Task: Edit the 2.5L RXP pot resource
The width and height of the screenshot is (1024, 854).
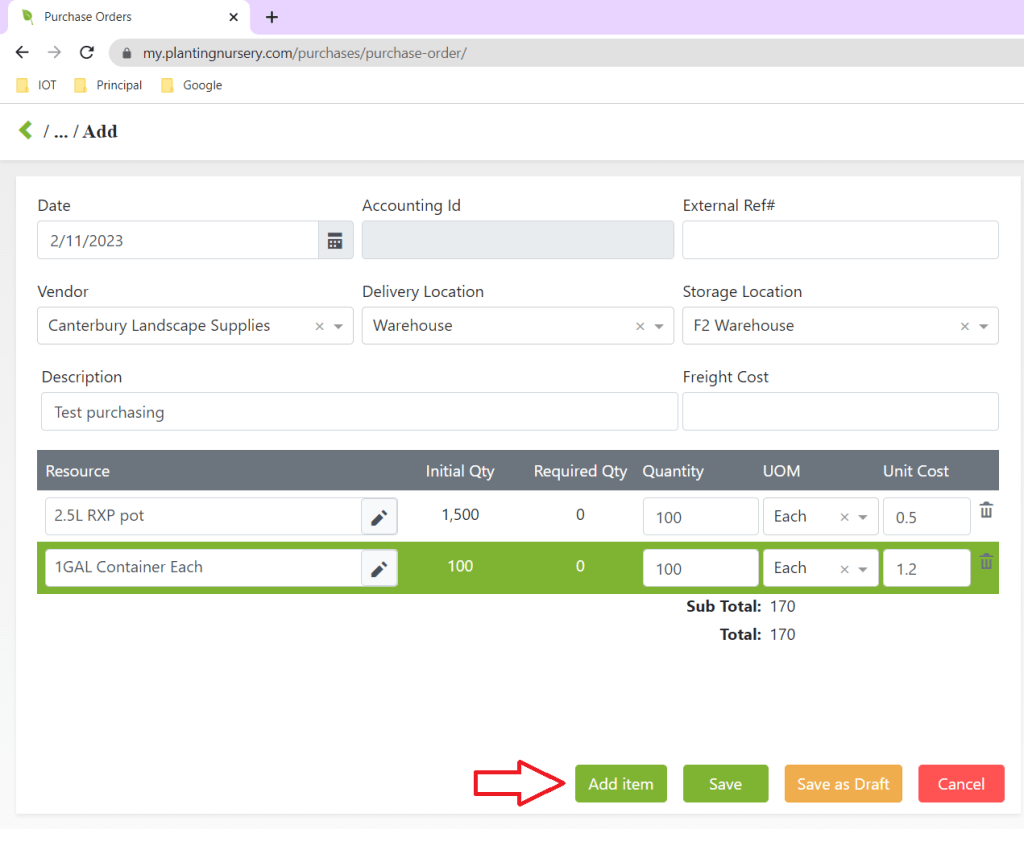Action: 379,517
